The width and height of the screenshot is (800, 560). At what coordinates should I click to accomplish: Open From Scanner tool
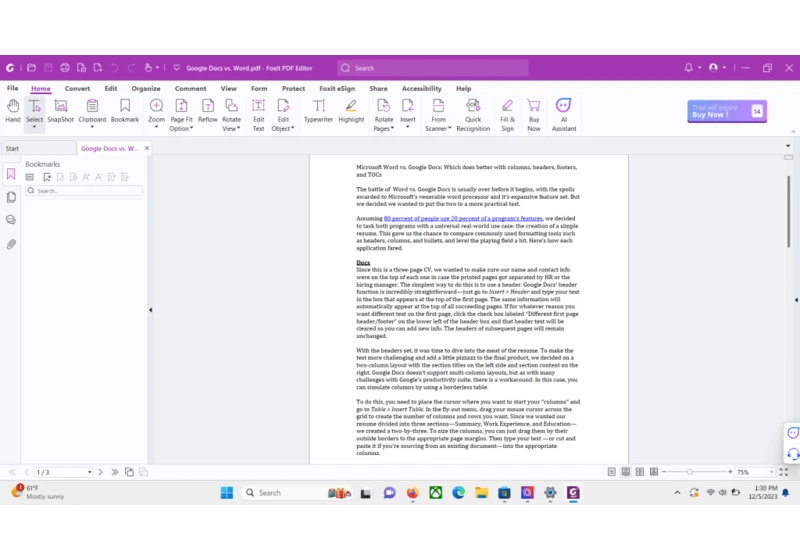tap(438, 115)
